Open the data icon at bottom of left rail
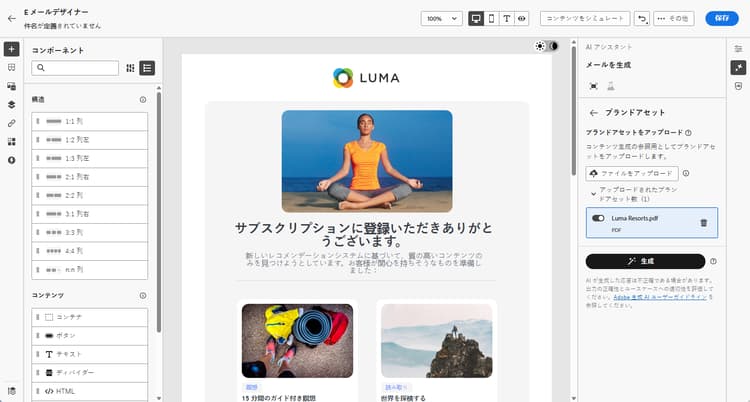The image size is (750, 402). click(x=11, y=391)
